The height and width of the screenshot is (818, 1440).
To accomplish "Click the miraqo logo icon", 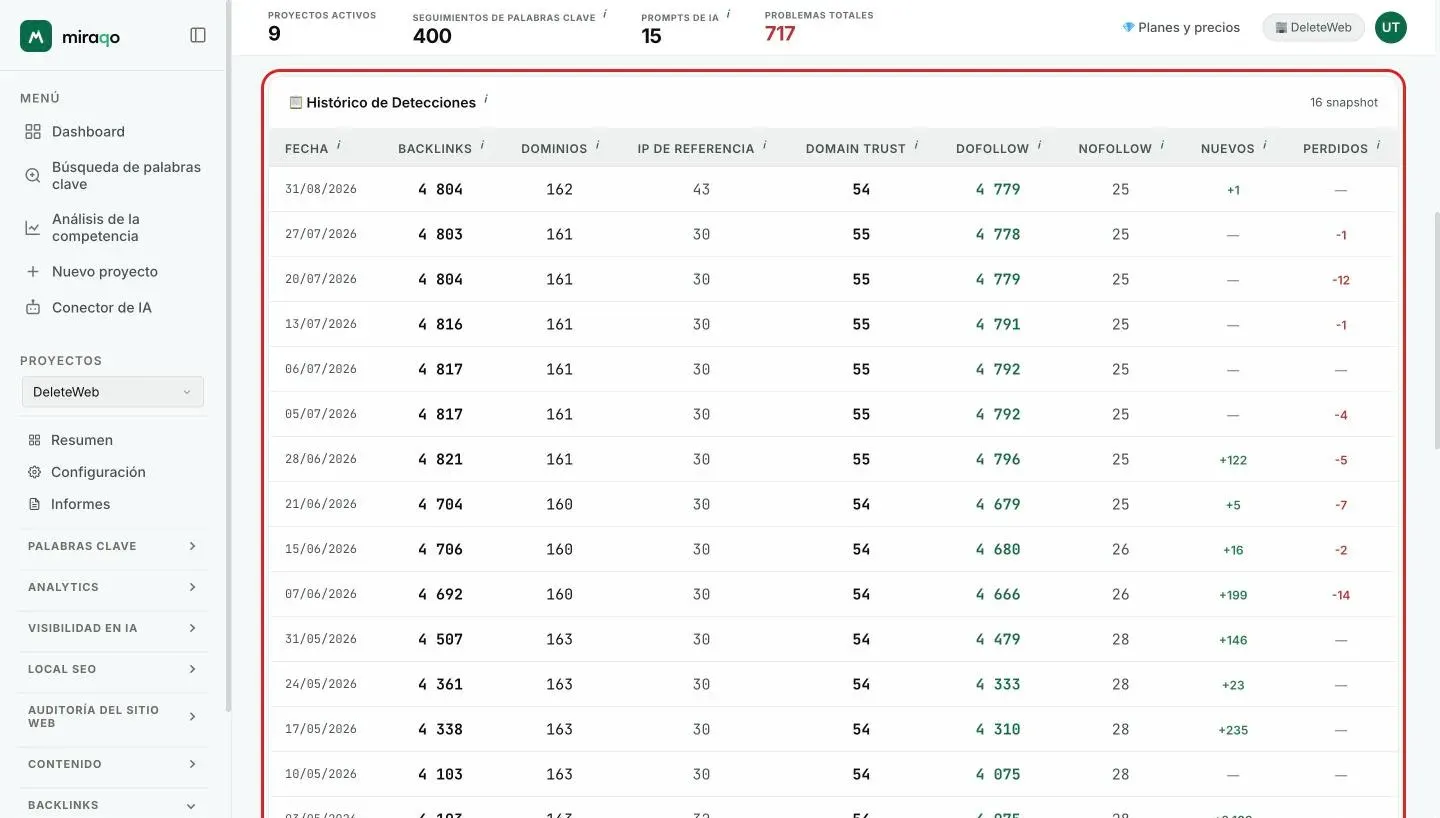I will coord(36,36).
